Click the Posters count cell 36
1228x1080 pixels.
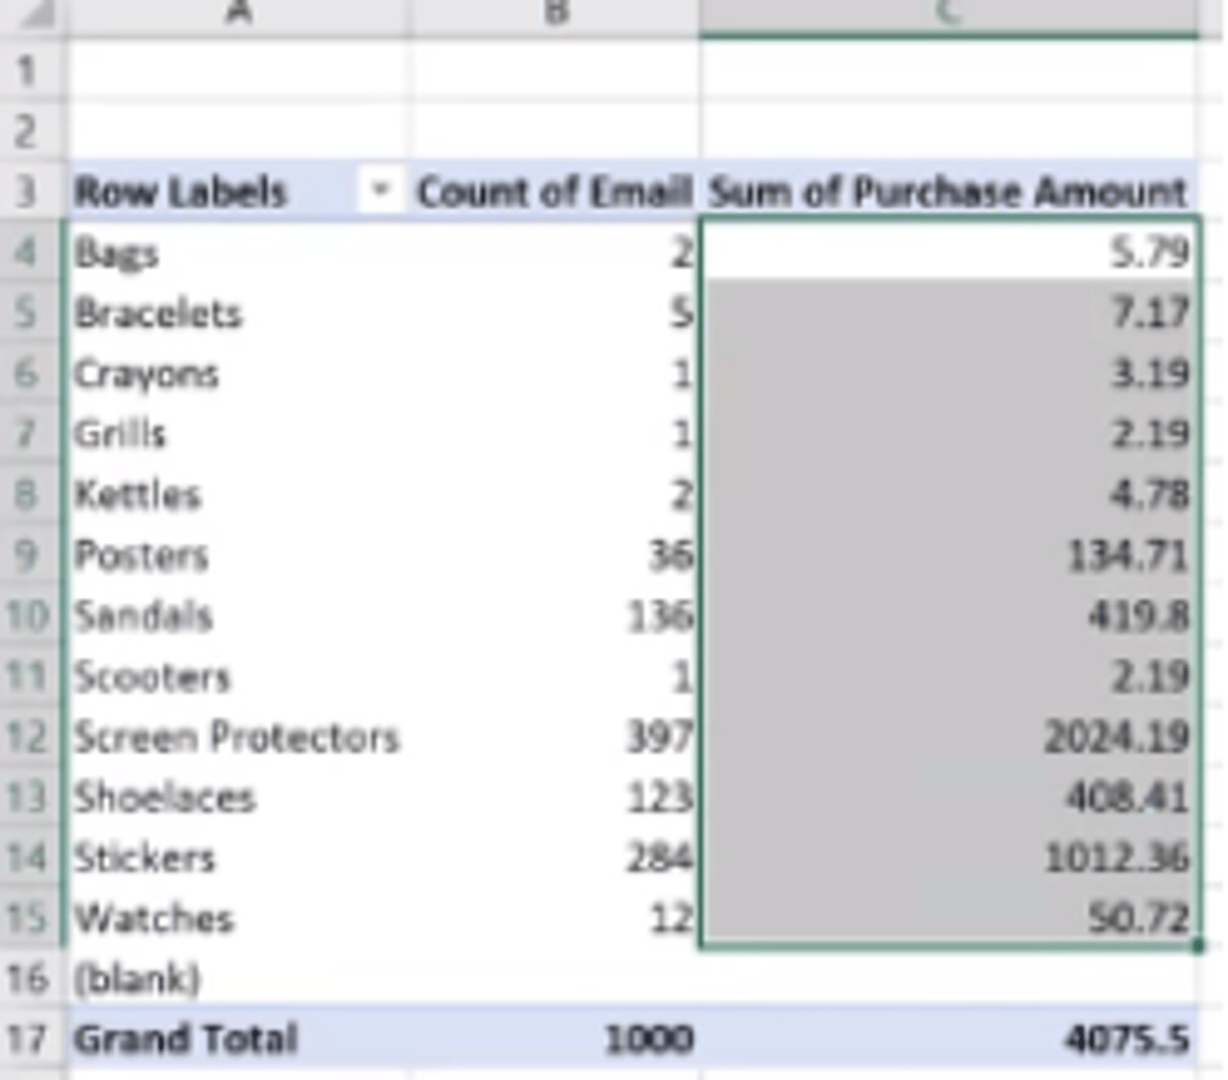click(670, 555)
